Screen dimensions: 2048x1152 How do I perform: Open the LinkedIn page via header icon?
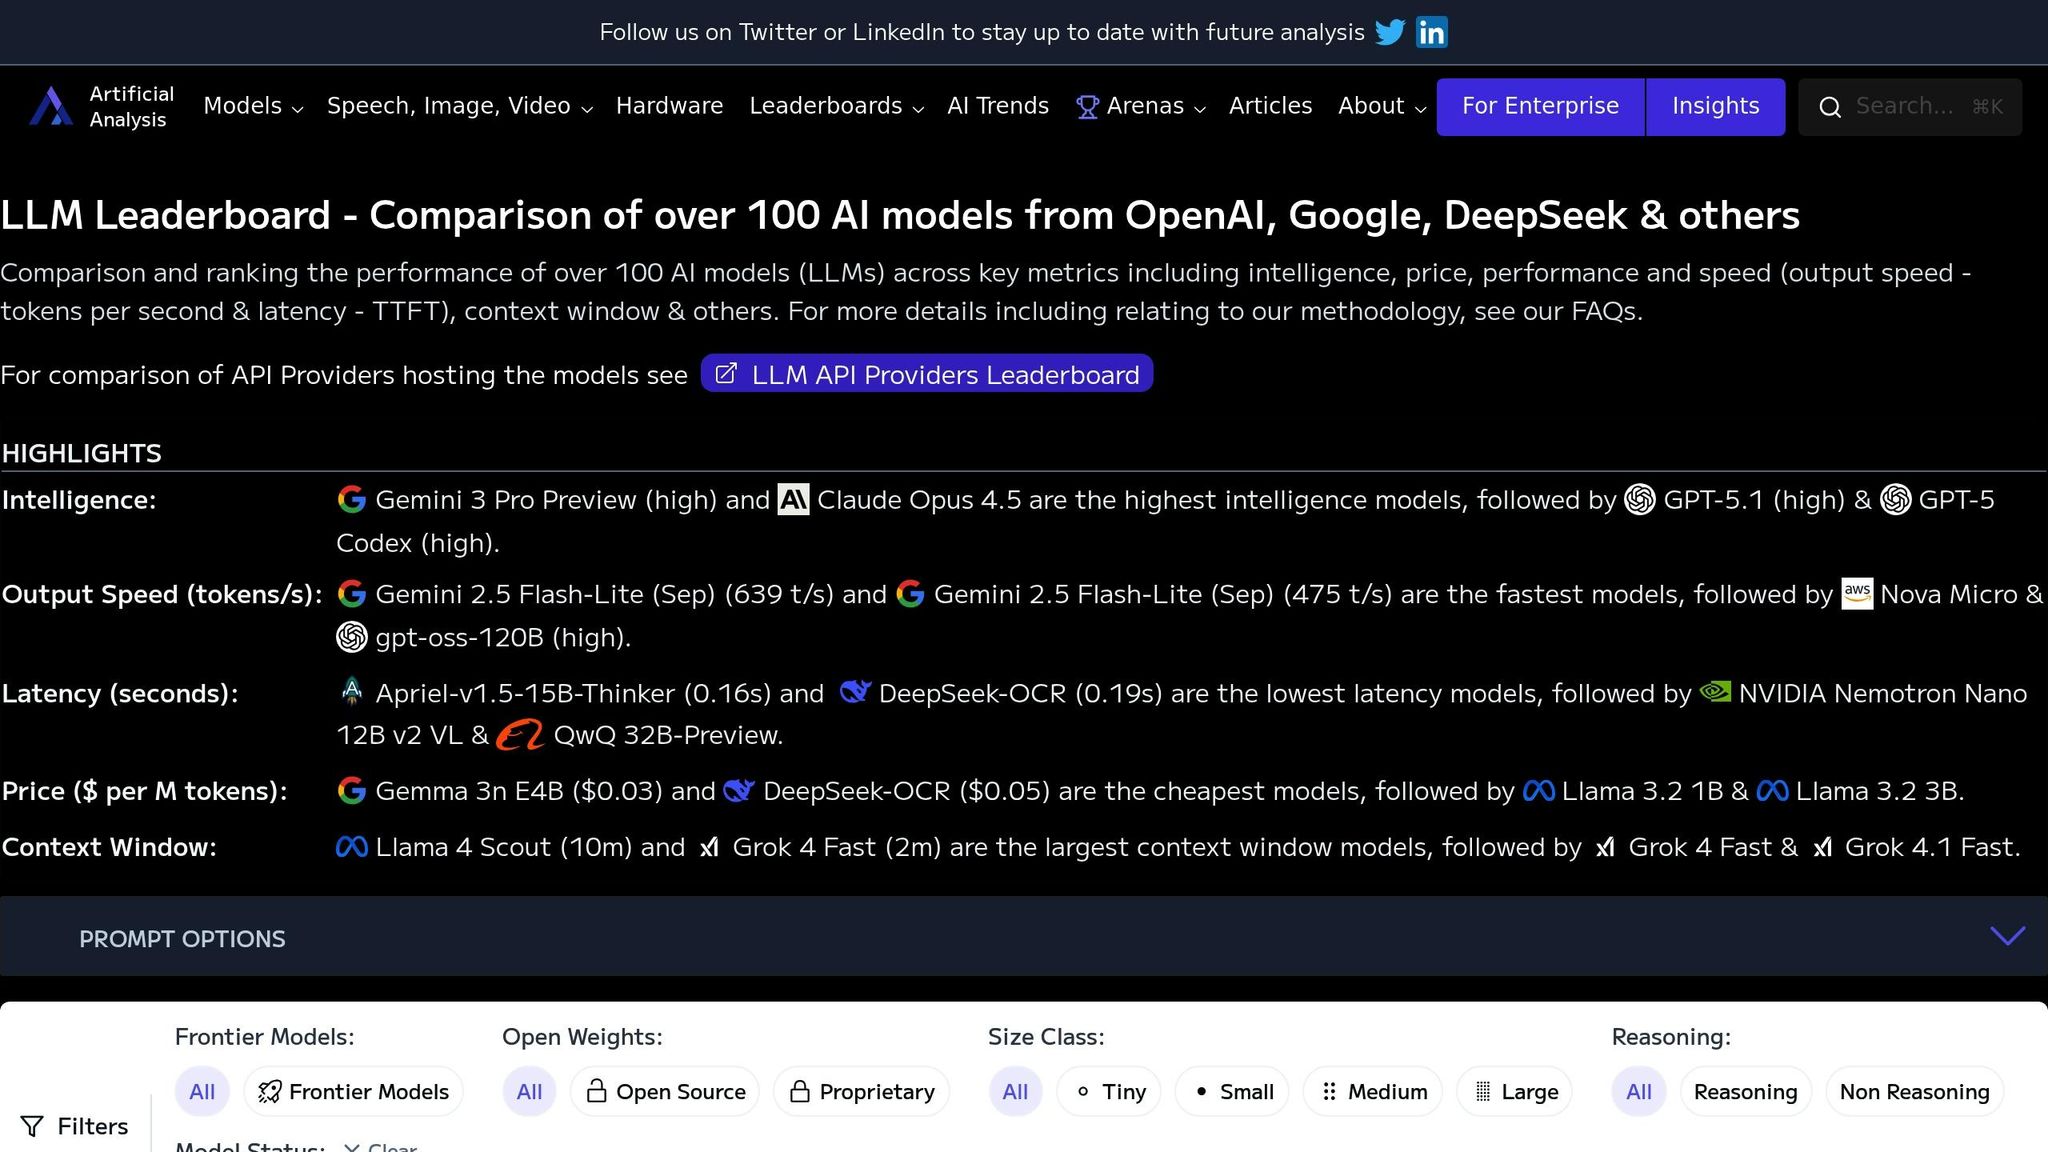click(1431, 32)
